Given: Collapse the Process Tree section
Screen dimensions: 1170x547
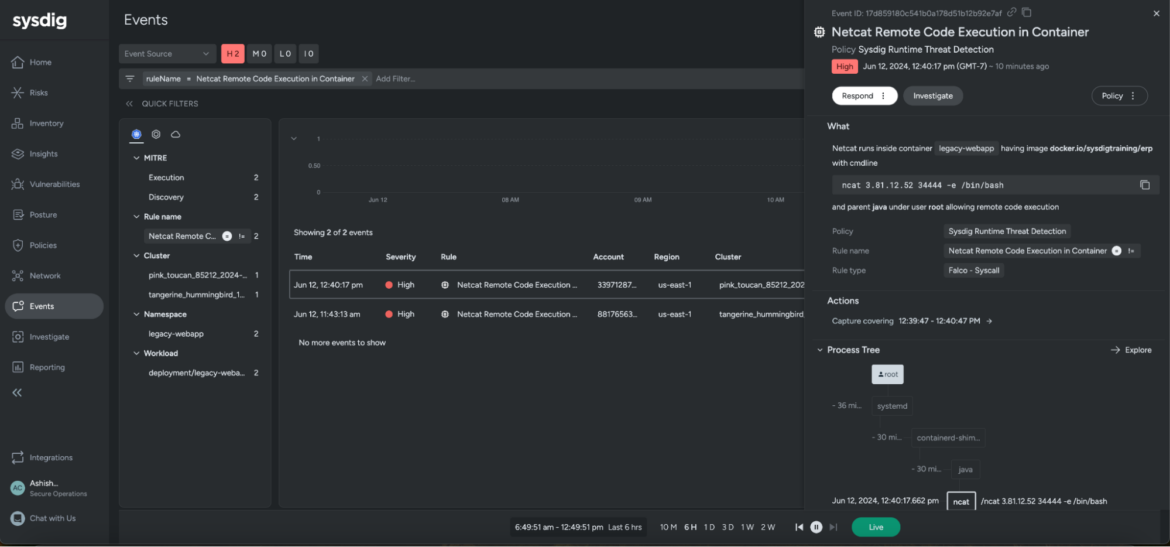Looking at the screenshot, I should pos(820,350).
